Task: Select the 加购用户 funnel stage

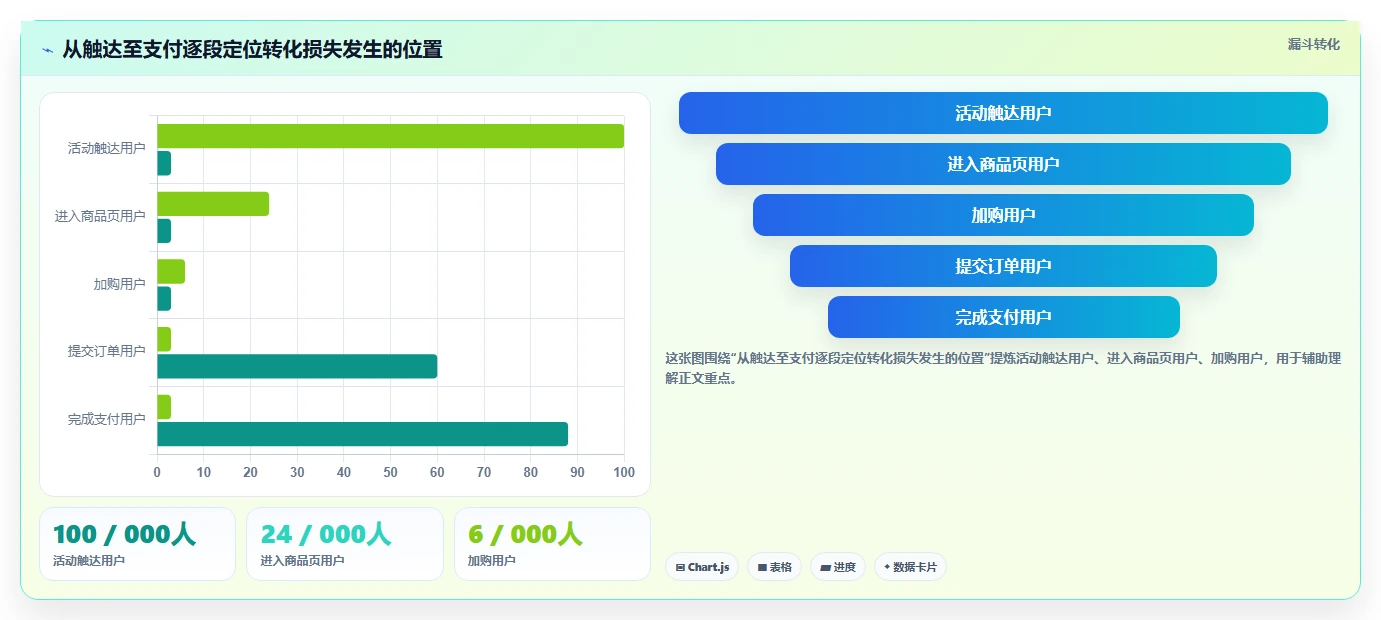Action: [1003, 215]
